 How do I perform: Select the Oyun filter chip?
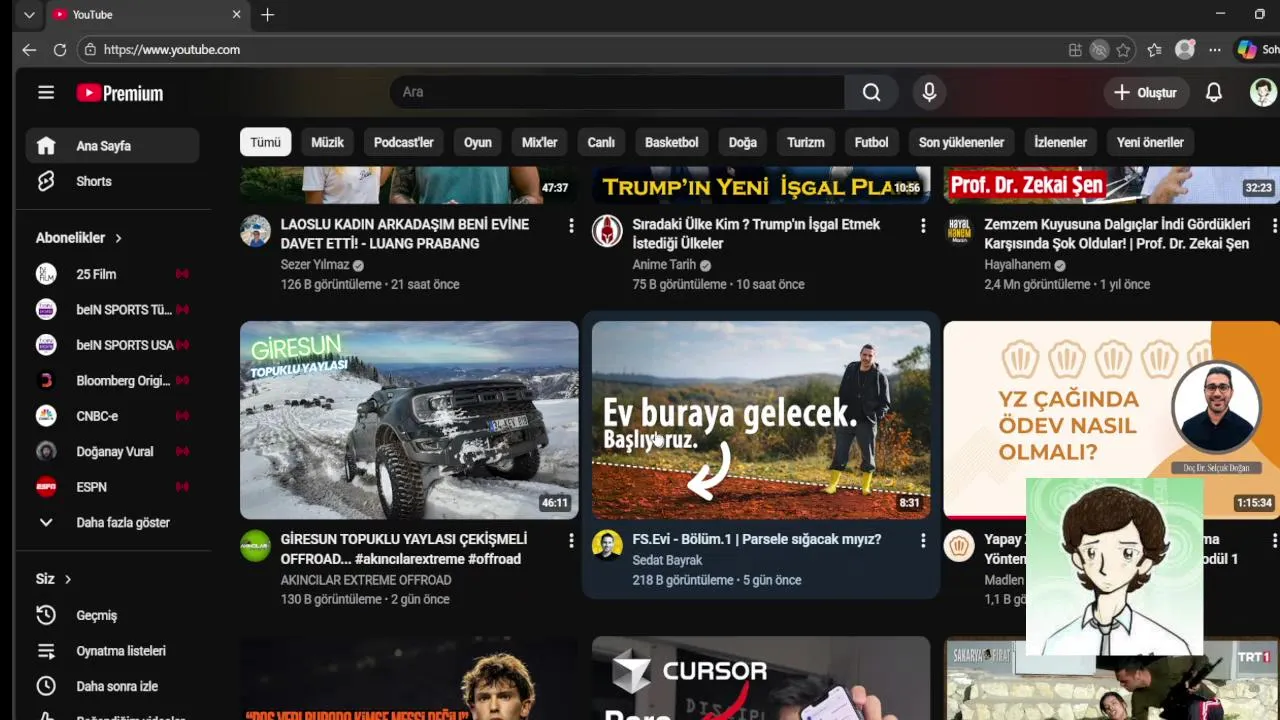[478, 142]
